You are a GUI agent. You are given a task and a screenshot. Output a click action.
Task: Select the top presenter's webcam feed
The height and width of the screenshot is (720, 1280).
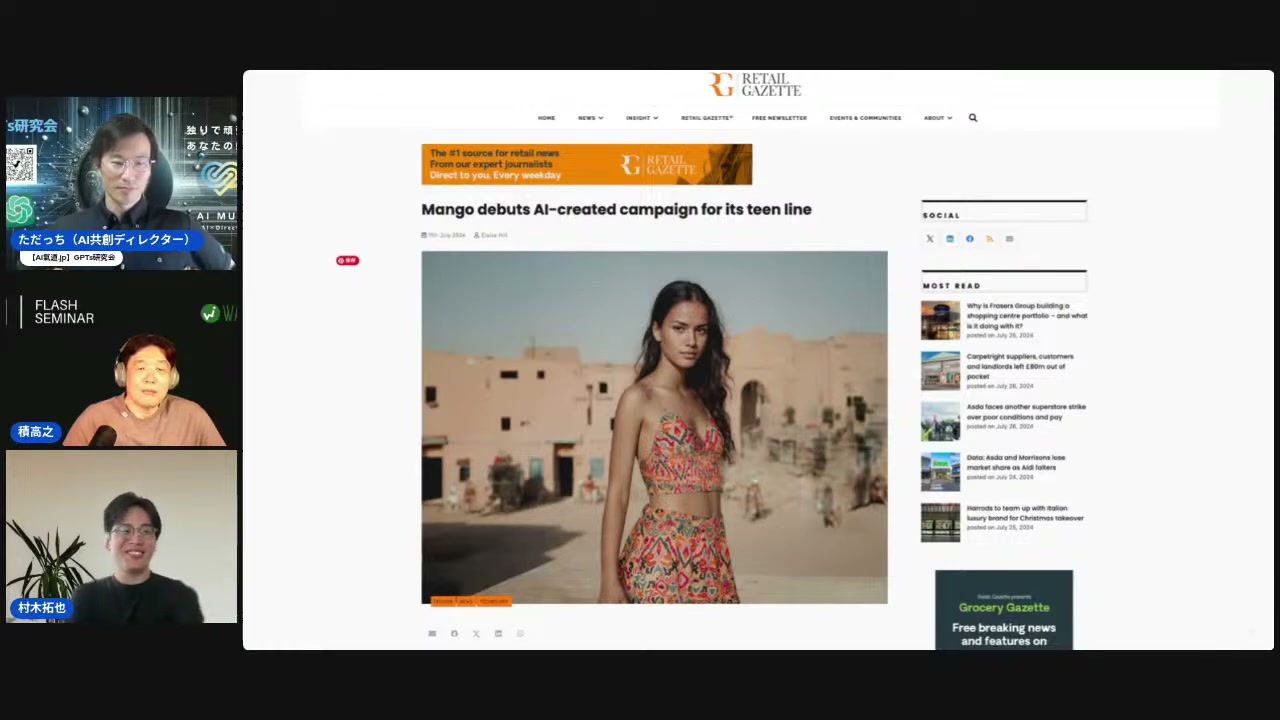pyautogui.click(x=122, y=183)
